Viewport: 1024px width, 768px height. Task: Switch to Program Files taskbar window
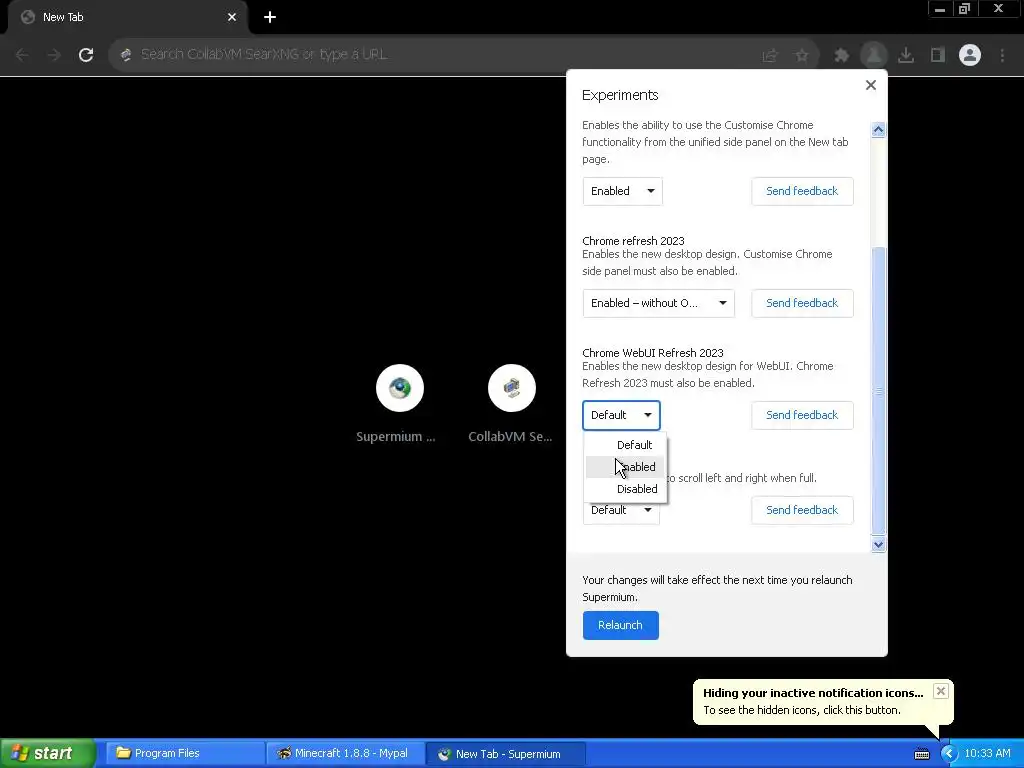(183, 753)
